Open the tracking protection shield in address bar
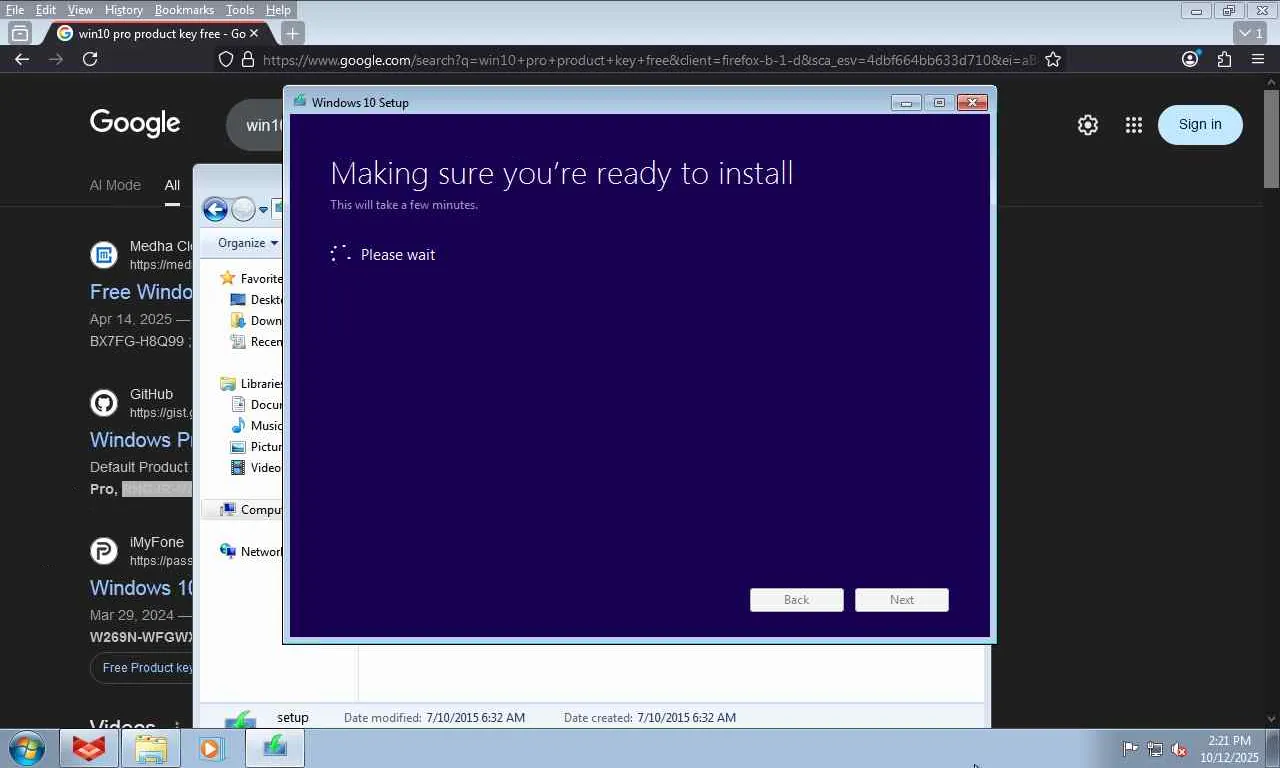 (227, 60)
